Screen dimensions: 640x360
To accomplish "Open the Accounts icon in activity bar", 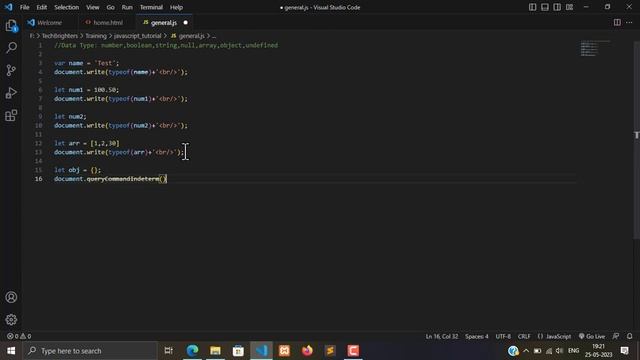I will tap(11, 297).
